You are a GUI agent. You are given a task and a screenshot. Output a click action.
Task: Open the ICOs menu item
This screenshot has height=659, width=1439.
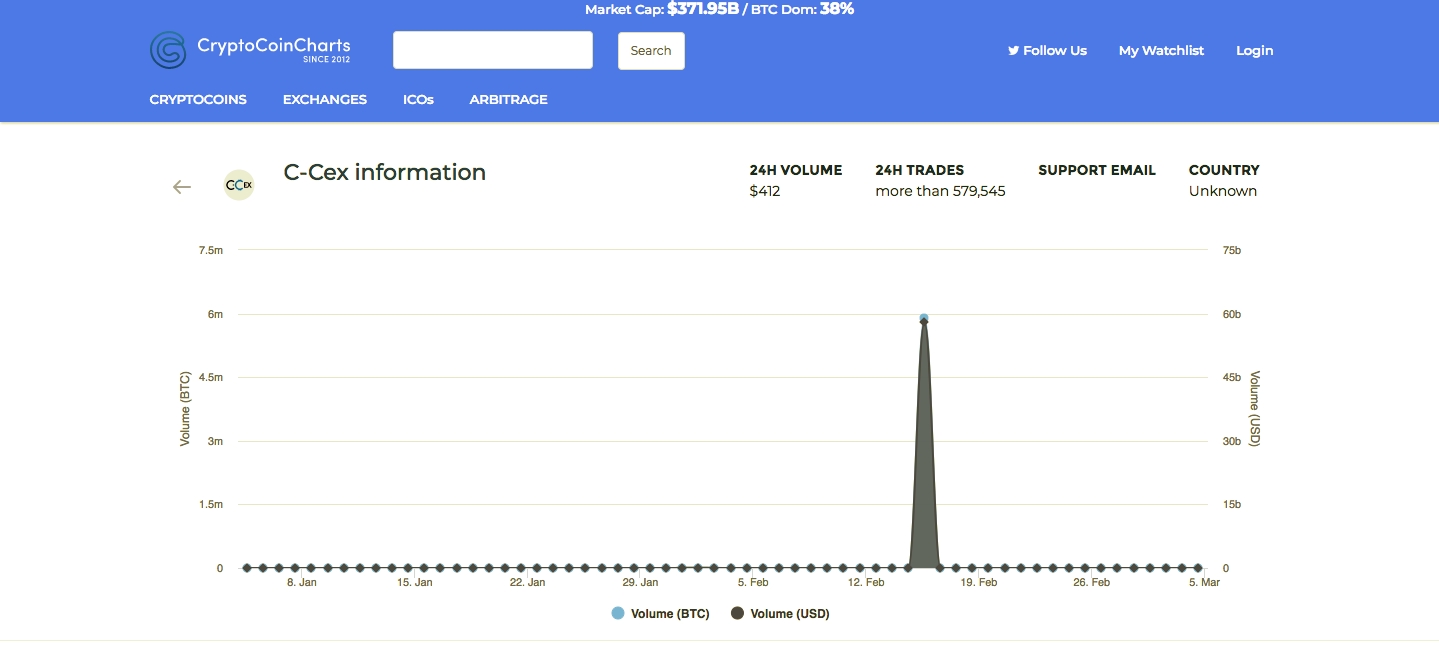pyautogui.click(x=418, y=99)
